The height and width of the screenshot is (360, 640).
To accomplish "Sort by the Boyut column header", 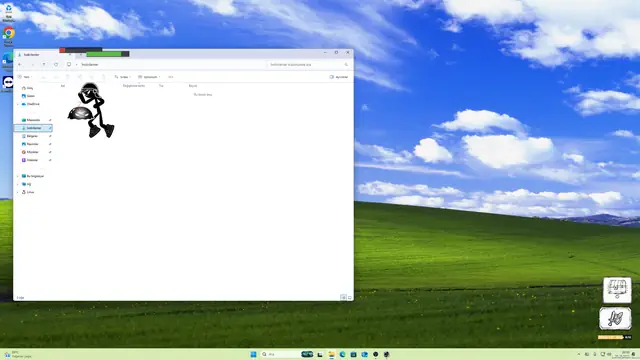I will [x=193, y=86].
